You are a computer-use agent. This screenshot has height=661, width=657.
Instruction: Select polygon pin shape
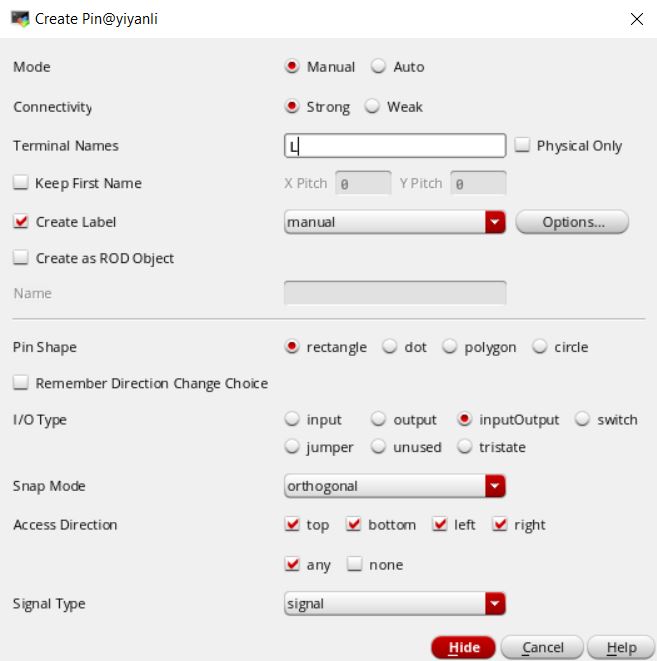450,347
